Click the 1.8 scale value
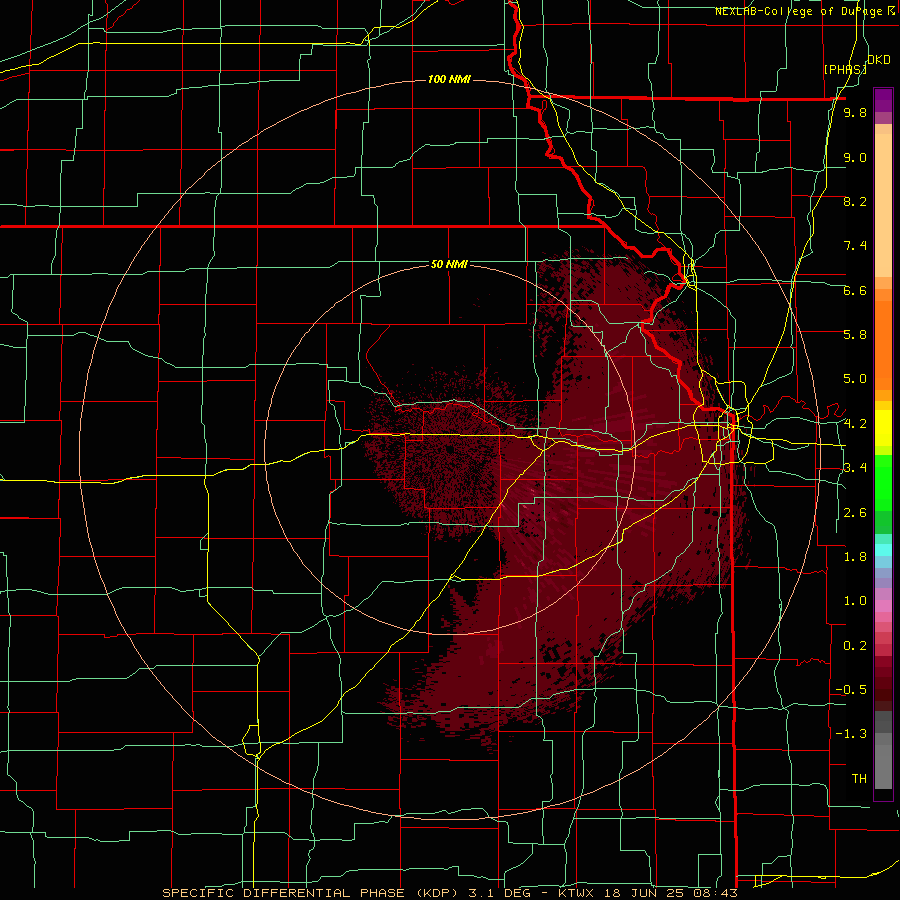 click(x=855, y=557)
